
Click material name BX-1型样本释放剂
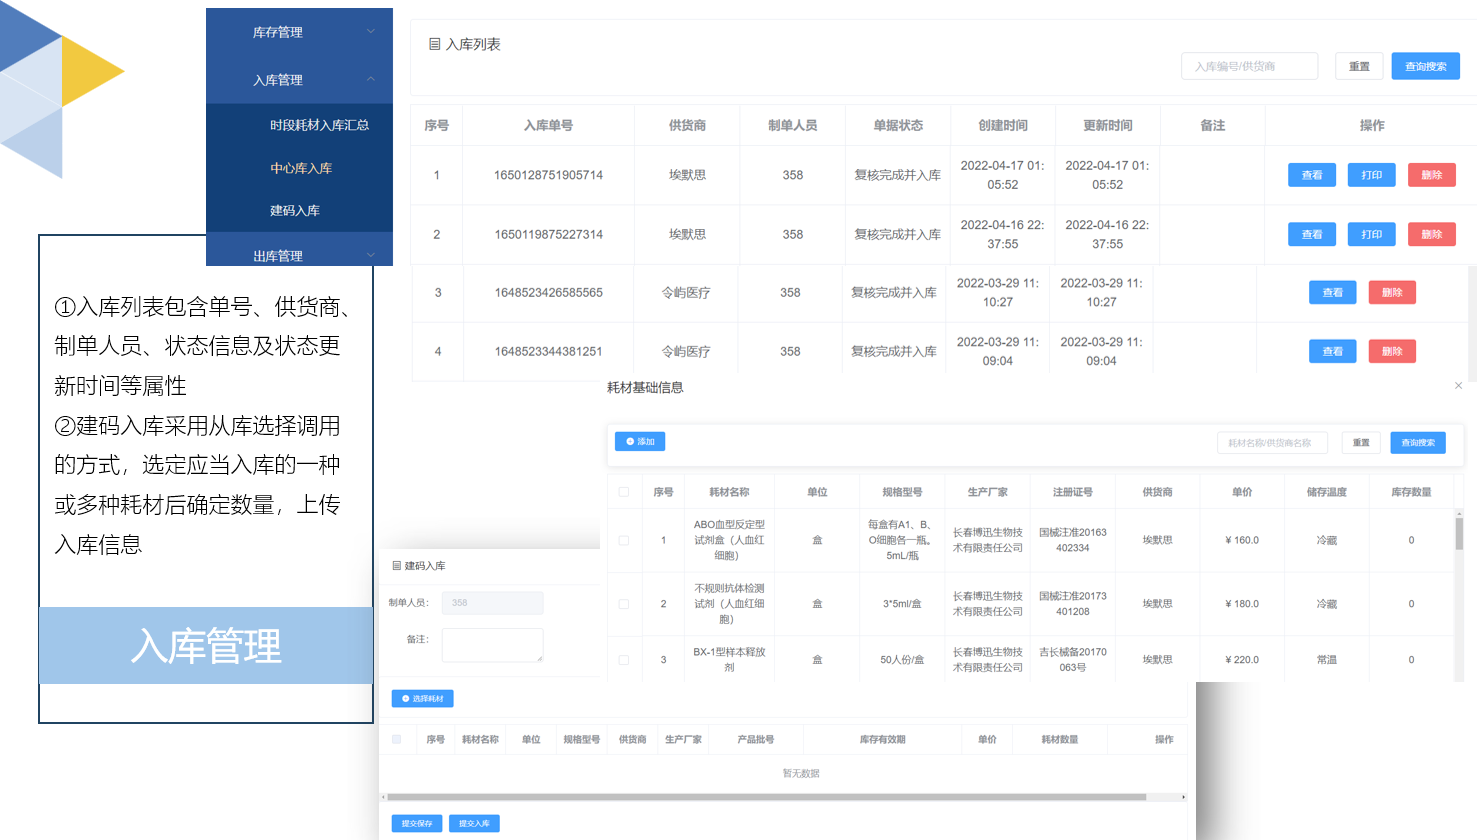pos(729,660)
